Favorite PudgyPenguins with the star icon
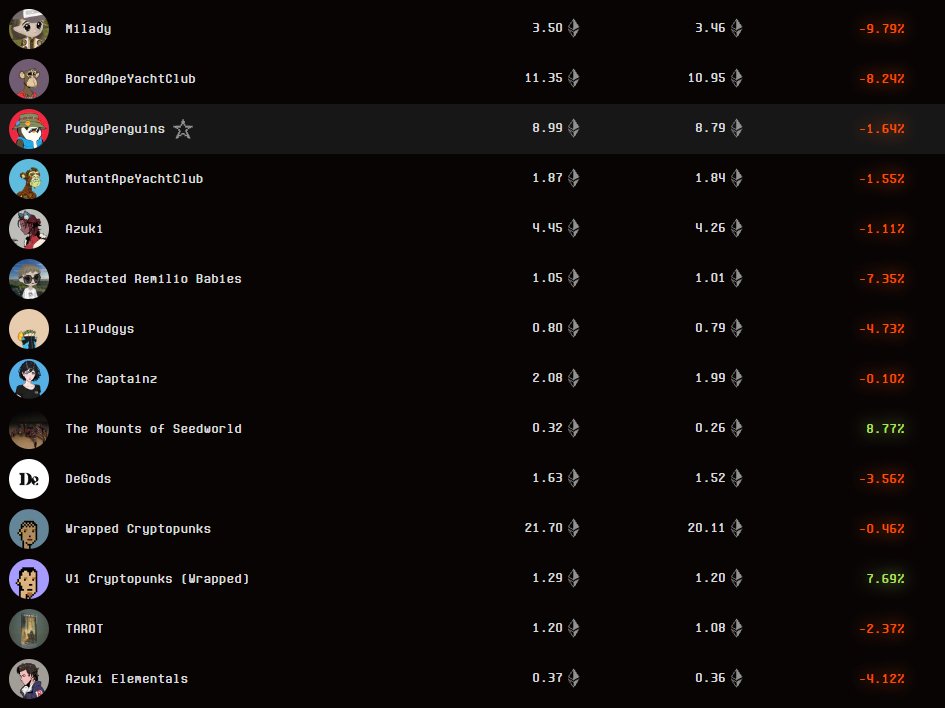This screenshot has width=945, height=708. [183, 129]
